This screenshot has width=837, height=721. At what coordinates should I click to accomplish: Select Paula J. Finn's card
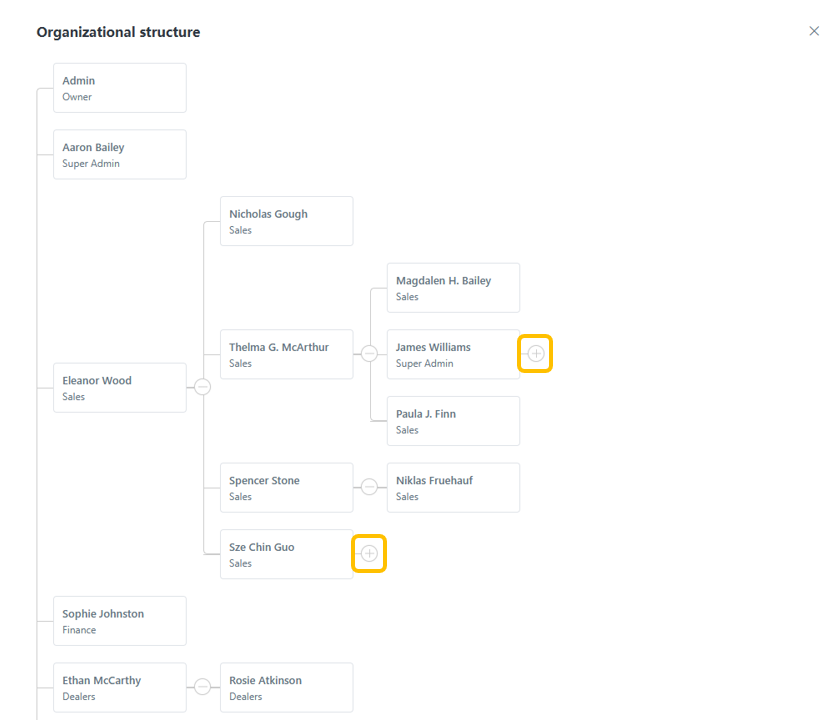453,421
